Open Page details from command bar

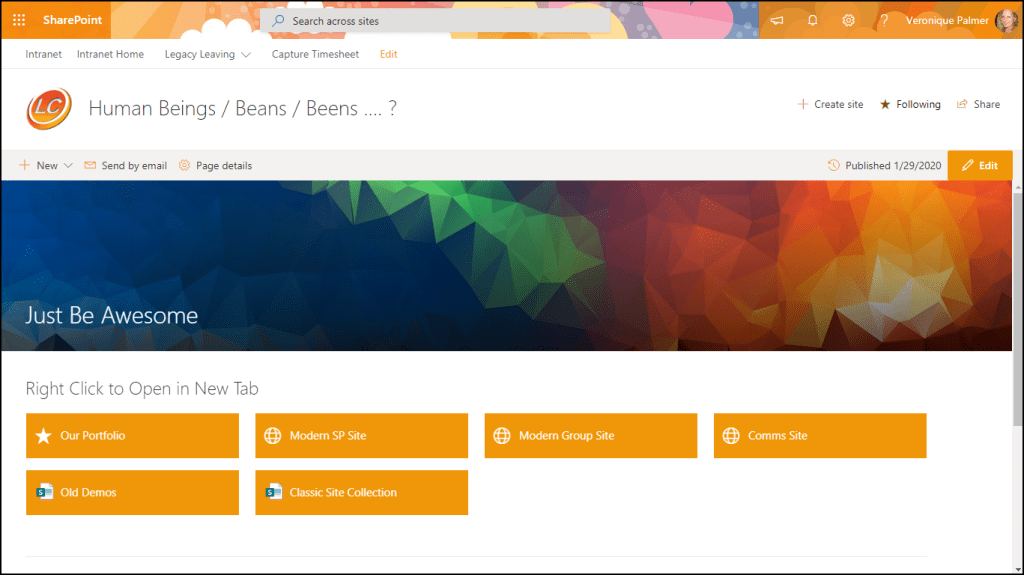(215, 165)
